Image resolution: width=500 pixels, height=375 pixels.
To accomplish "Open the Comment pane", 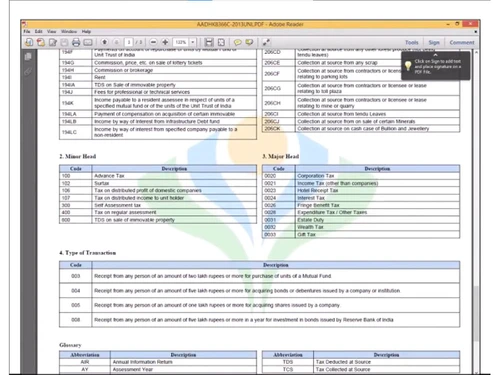I will click(x=462, y=43).
